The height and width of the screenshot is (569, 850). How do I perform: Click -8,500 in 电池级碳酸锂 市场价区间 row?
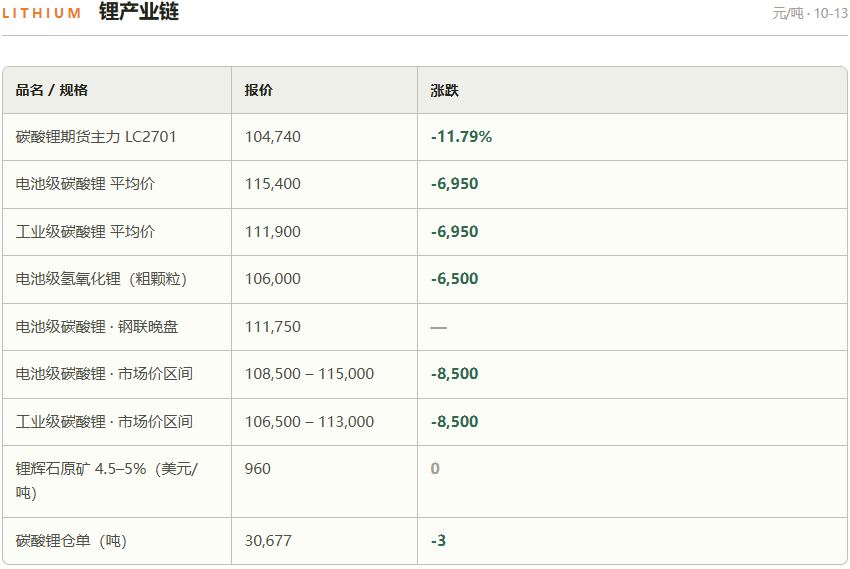[x=454, y=373]
